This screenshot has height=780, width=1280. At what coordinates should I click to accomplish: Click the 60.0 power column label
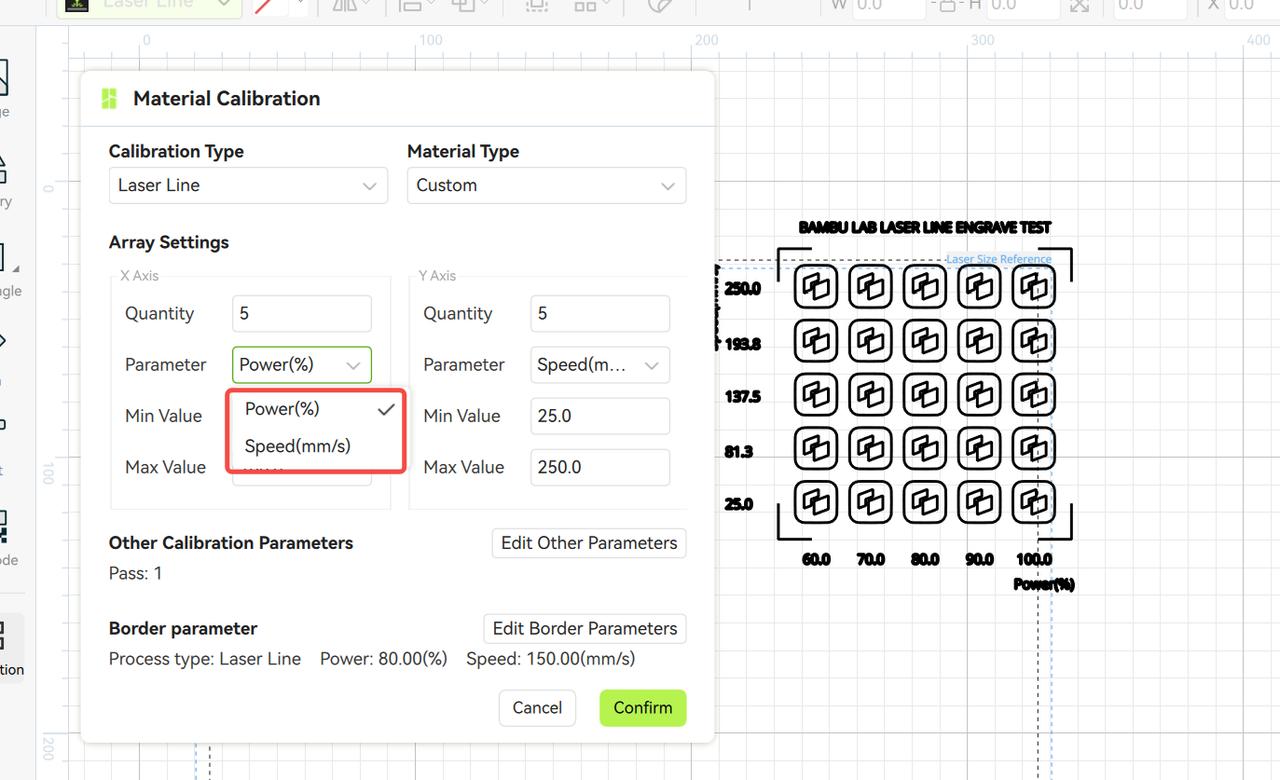click(x=817, y=560)
